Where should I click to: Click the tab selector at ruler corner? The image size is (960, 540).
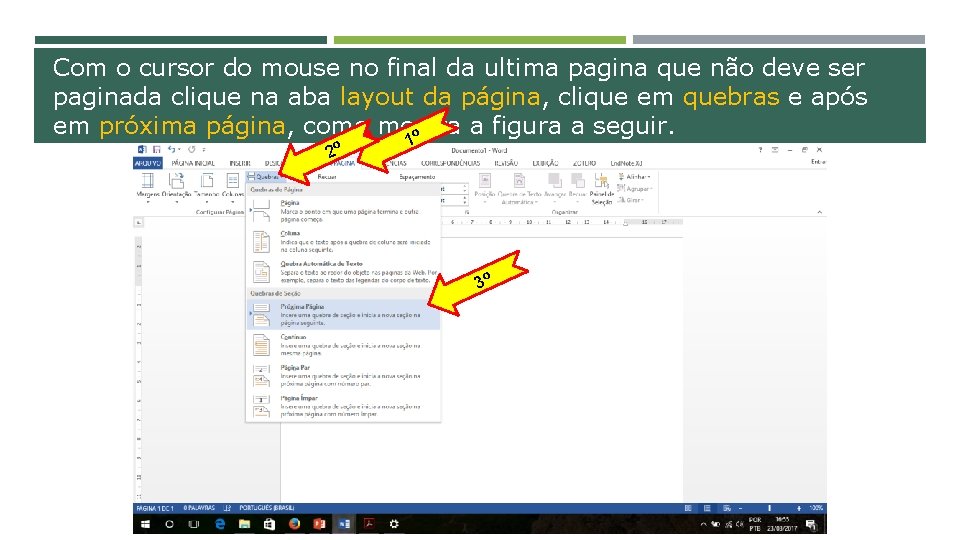139,222
